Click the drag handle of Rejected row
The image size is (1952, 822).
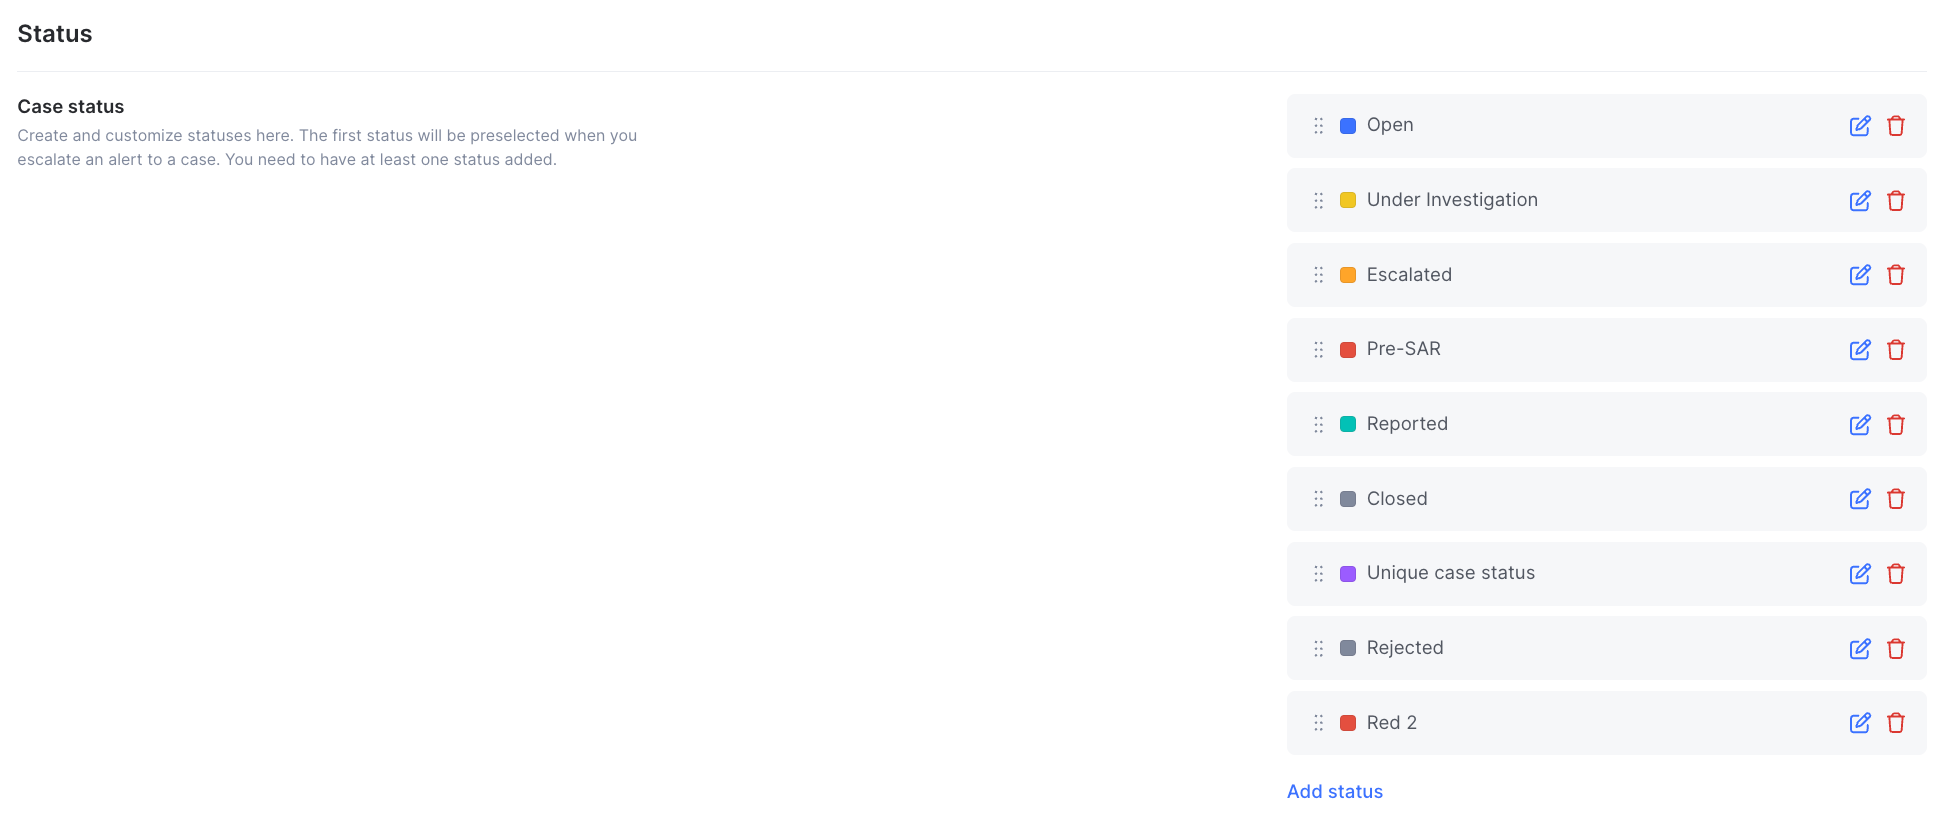1319,649
